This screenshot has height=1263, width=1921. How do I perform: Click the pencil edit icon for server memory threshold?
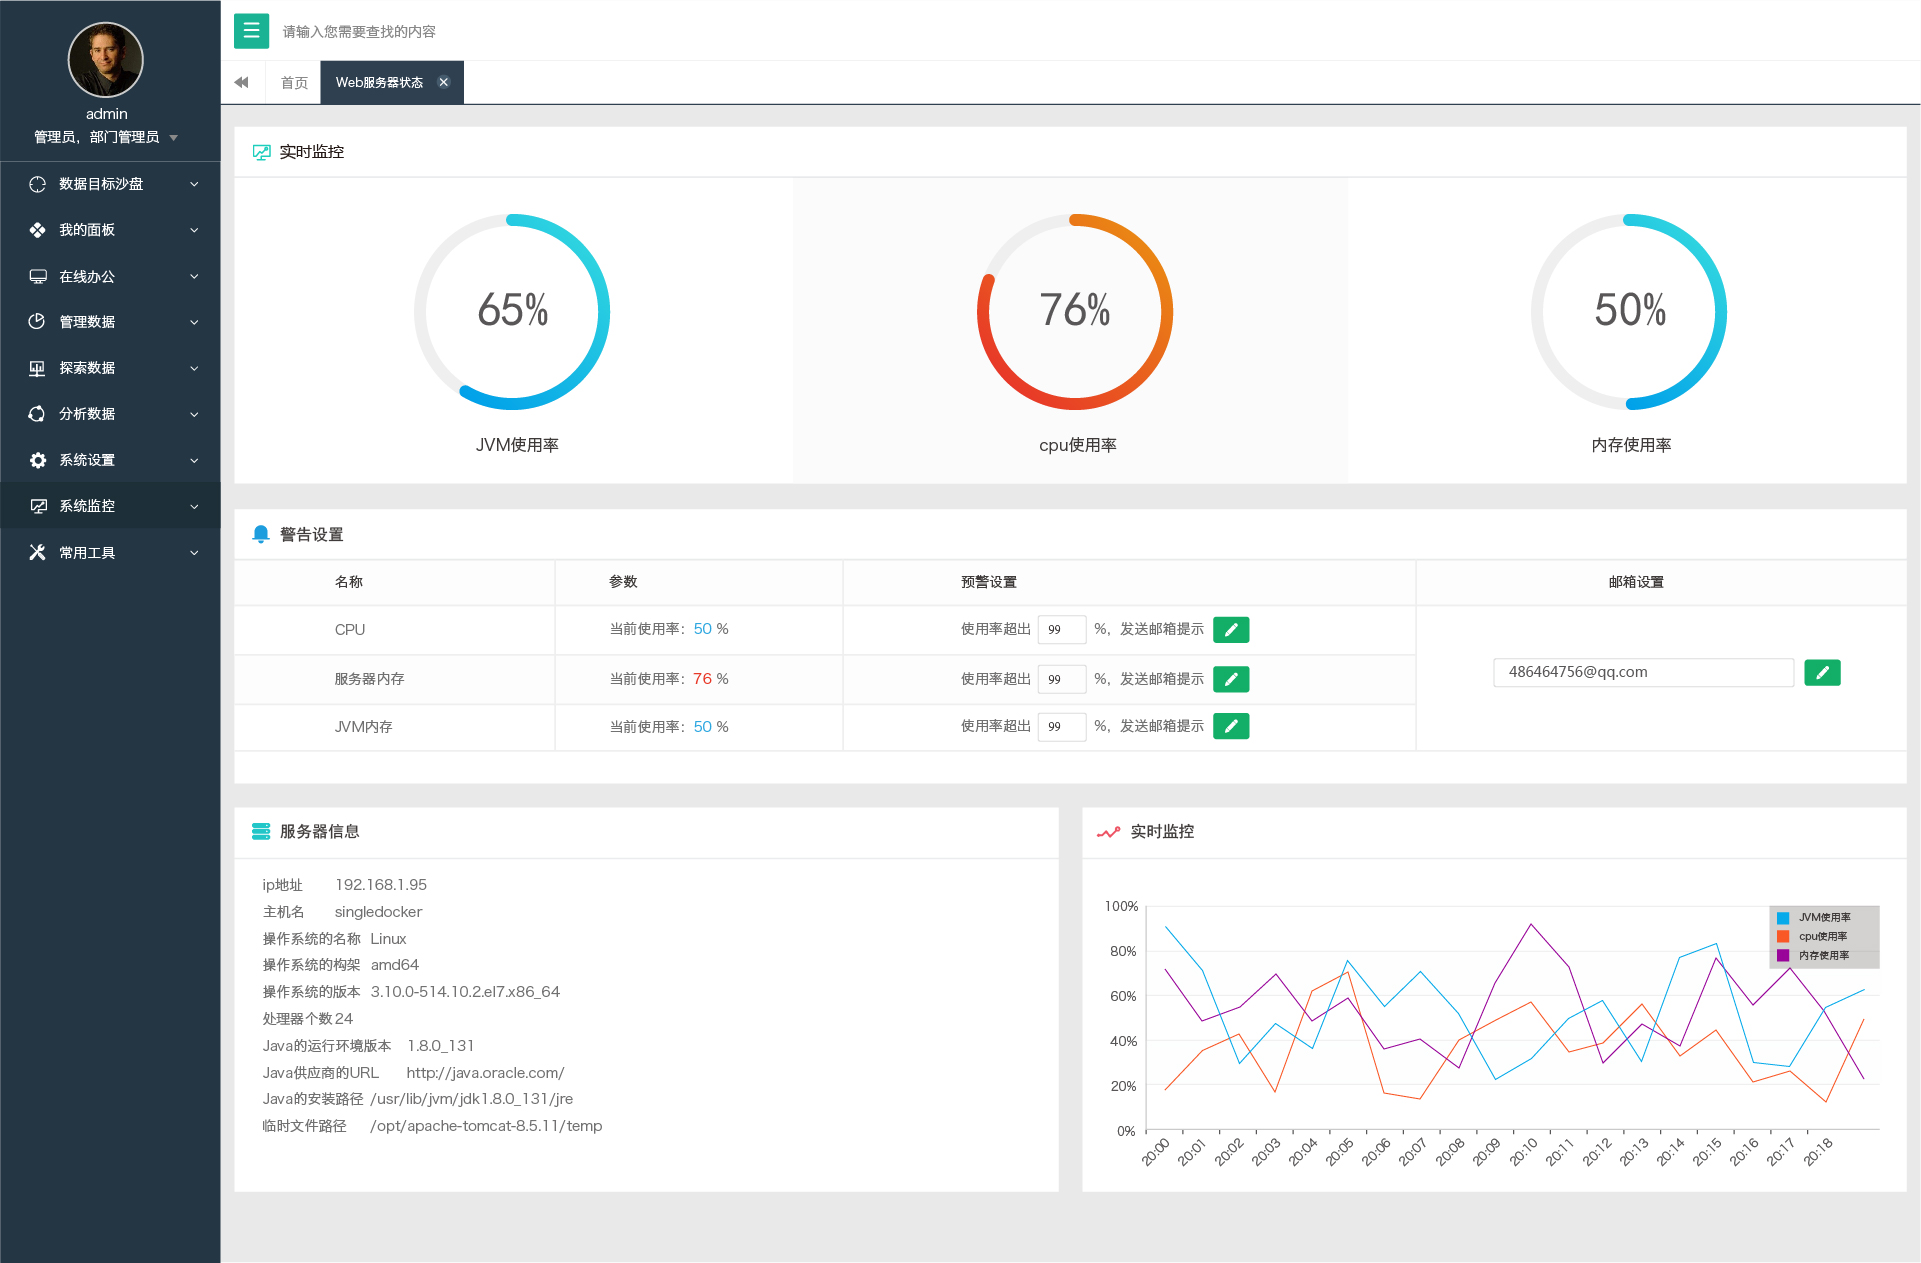coord(1231,680)
